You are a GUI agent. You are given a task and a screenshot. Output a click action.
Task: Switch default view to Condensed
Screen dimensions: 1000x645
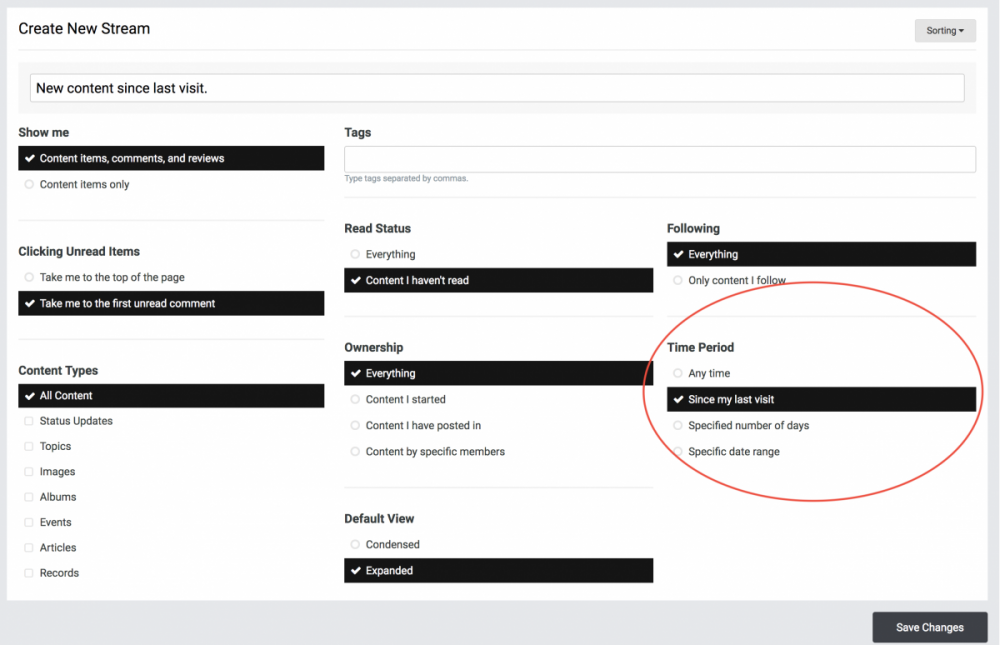[392, 545]
